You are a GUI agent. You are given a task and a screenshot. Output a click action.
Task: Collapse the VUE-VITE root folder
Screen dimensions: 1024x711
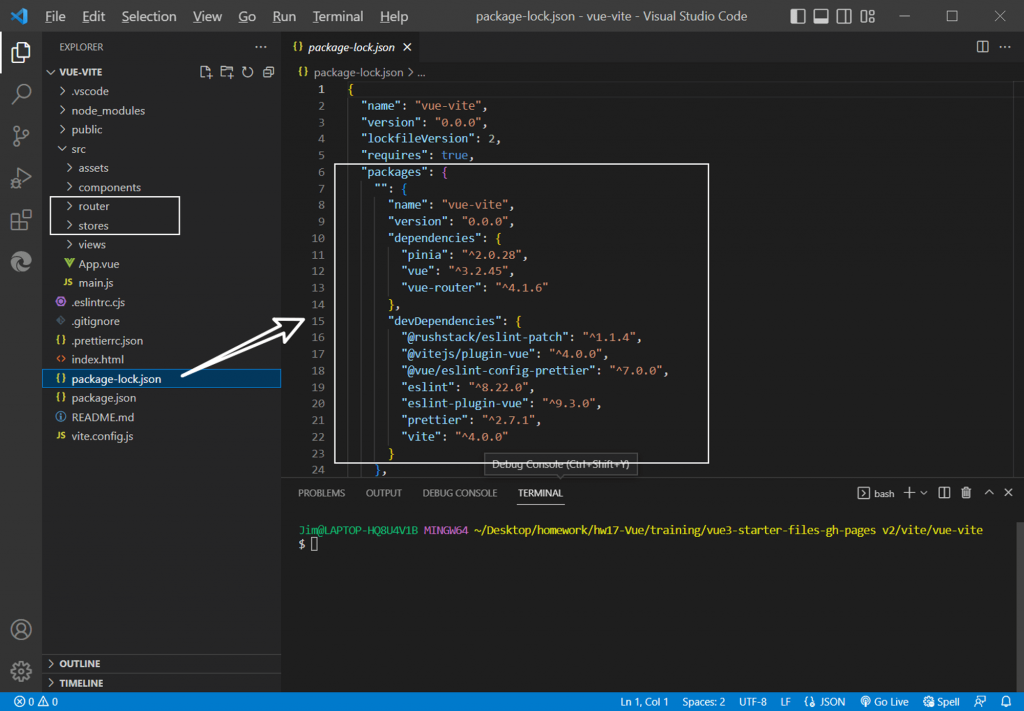point(161,72)
